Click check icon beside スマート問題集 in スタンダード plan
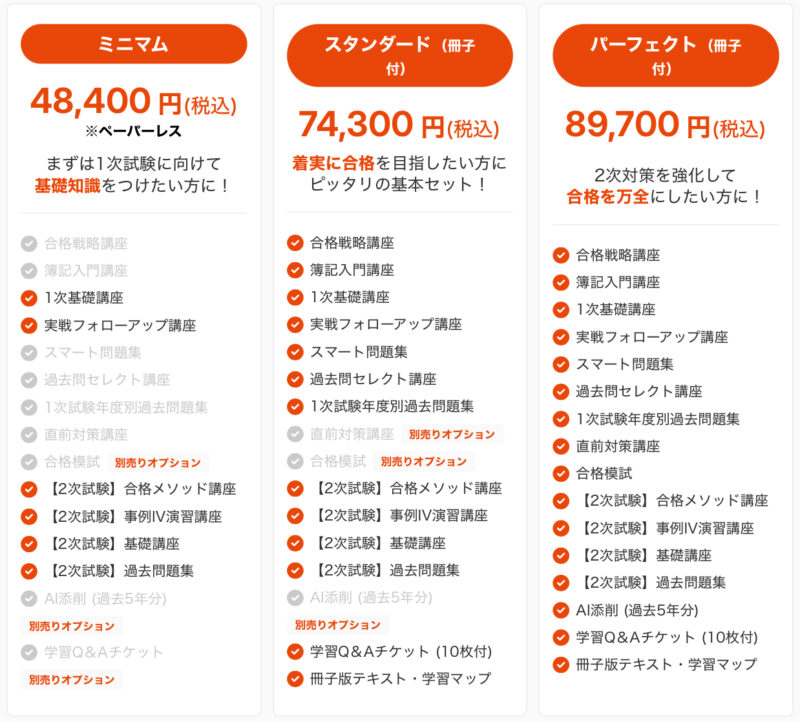The width and height of the screenshot is (800, 722). tap(295, 352)
